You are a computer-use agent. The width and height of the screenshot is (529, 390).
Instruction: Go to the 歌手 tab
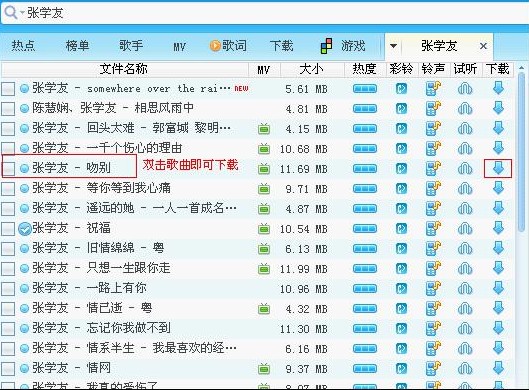tap(131, 46)
